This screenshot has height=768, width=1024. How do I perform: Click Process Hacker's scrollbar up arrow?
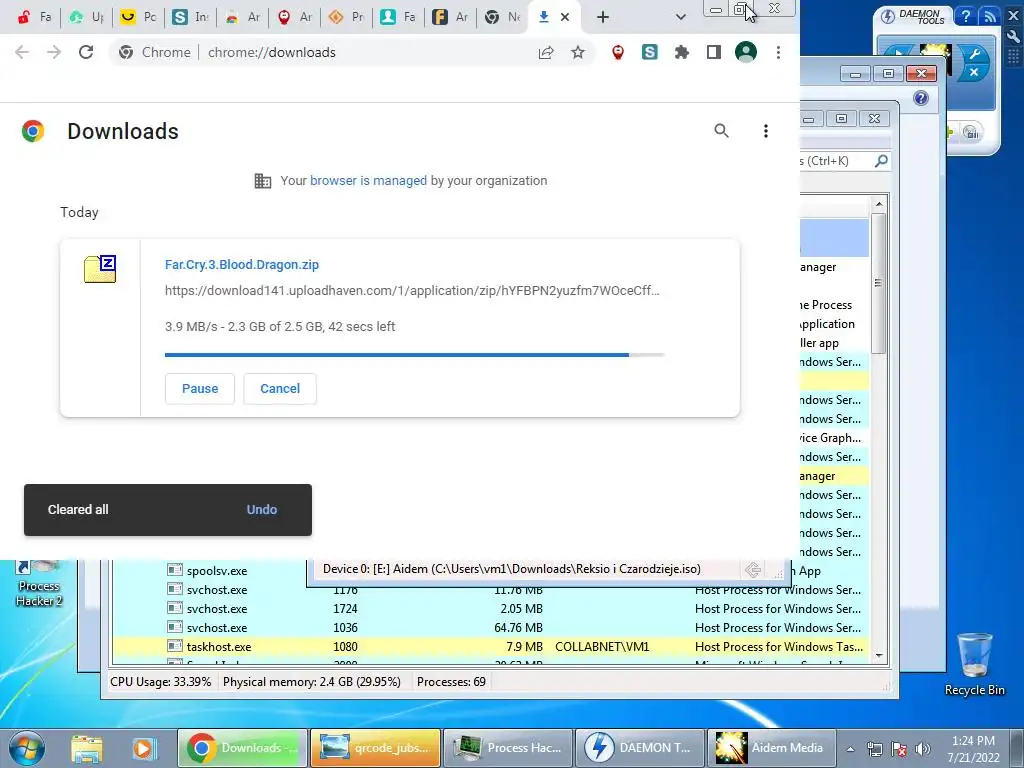879,204
